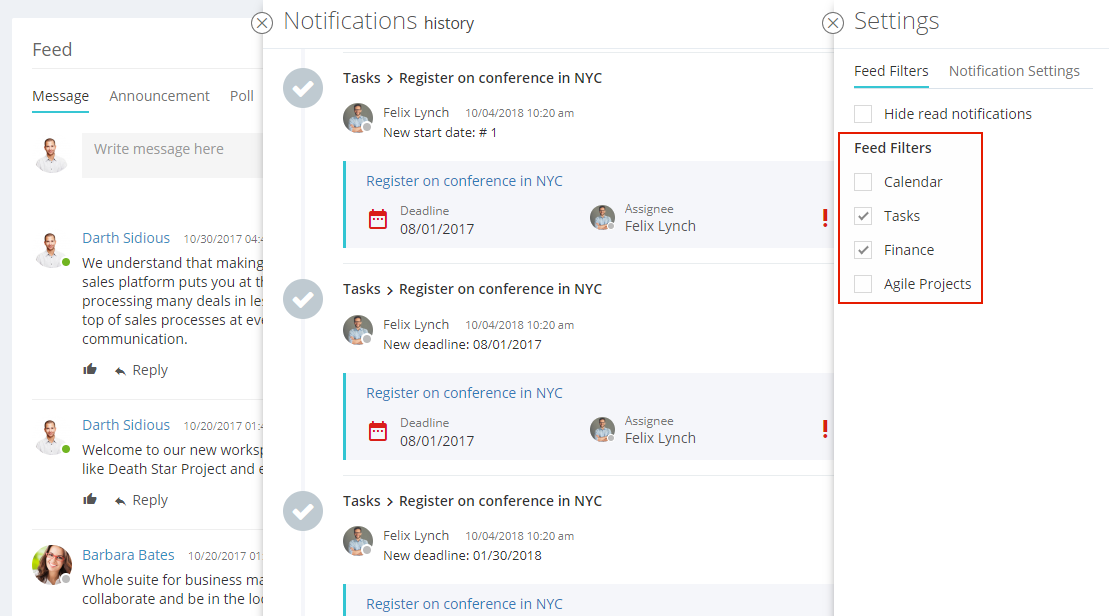Click the calendar icon in the second task card
This screenshot has height=616, width=1109.
coord(378,431)
